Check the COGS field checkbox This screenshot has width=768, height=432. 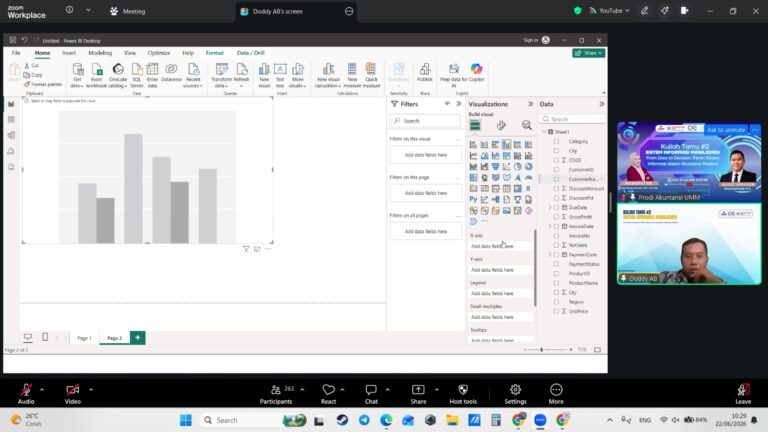pyautogui.click(x=556, y=160)
